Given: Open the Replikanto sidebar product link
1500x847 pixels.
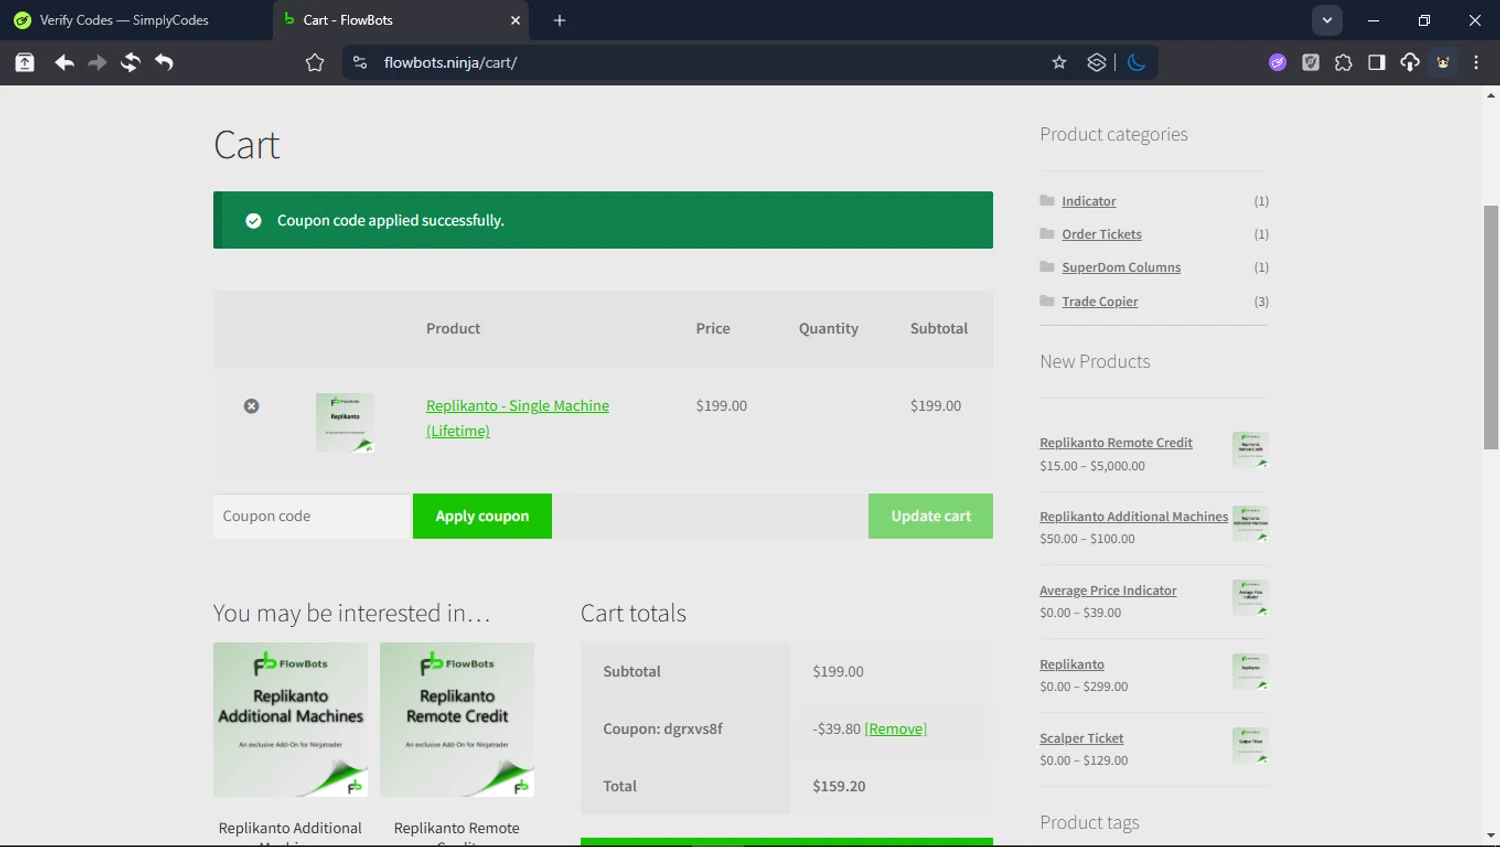Looking at the screenshot, I should 1072,664.
